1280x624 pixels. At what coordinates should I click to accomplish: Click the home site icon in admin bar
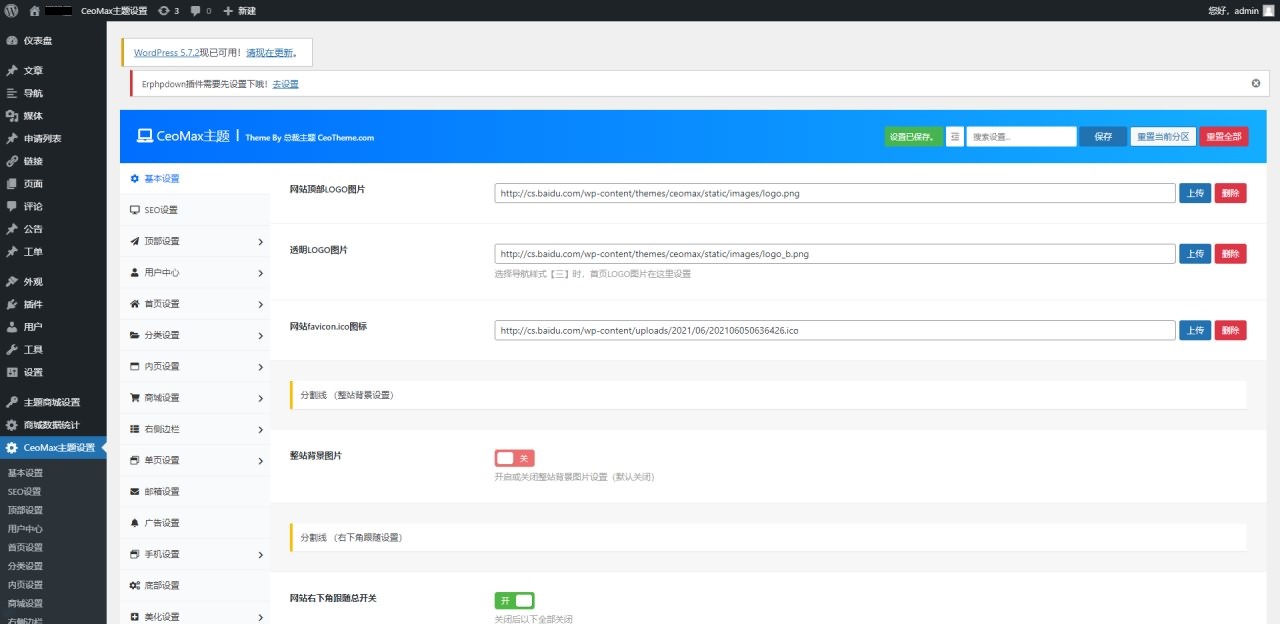click(35, 10)
